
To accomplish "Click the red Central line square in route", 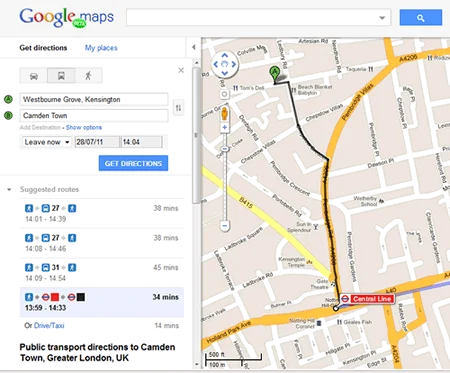I will click(55, 297).
